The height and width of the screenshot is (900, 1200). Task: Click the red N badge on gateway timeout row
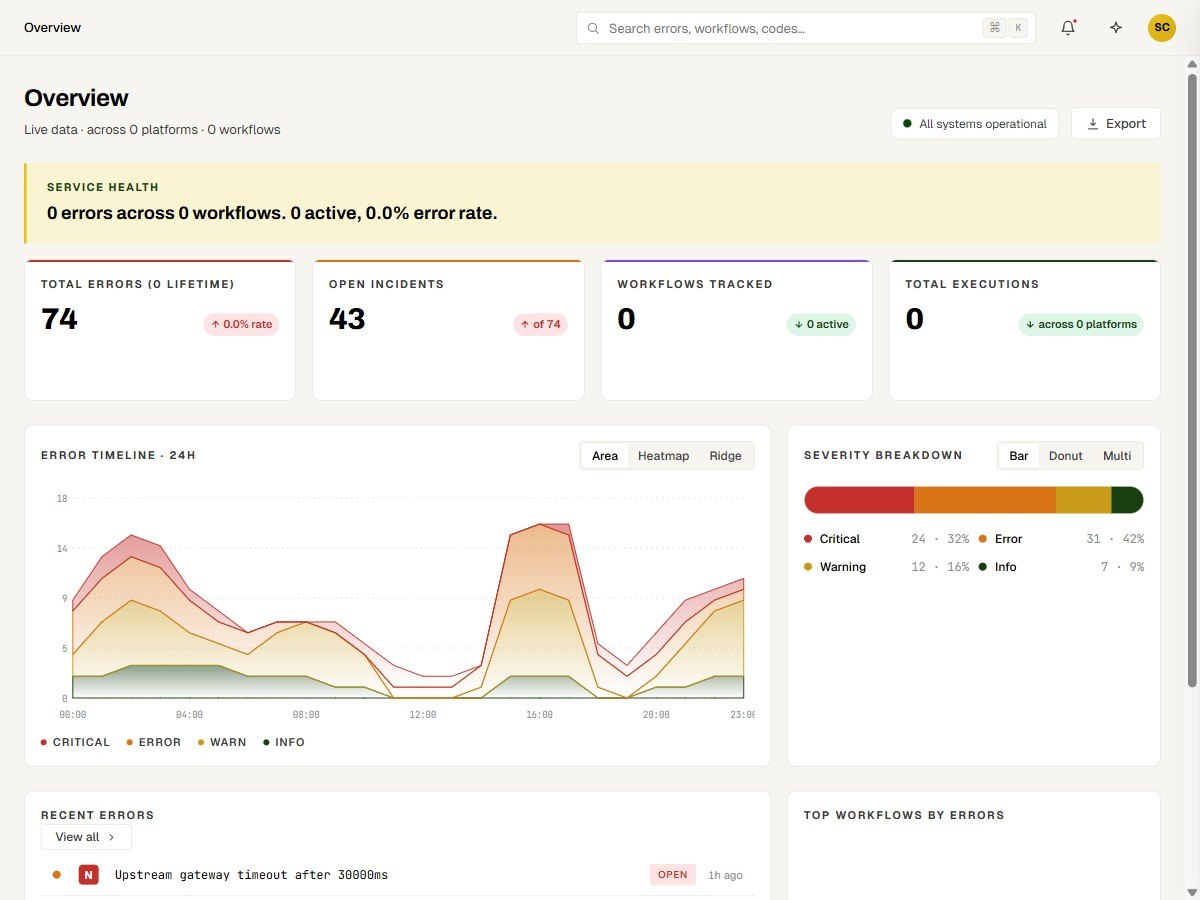tap(89, 875)
